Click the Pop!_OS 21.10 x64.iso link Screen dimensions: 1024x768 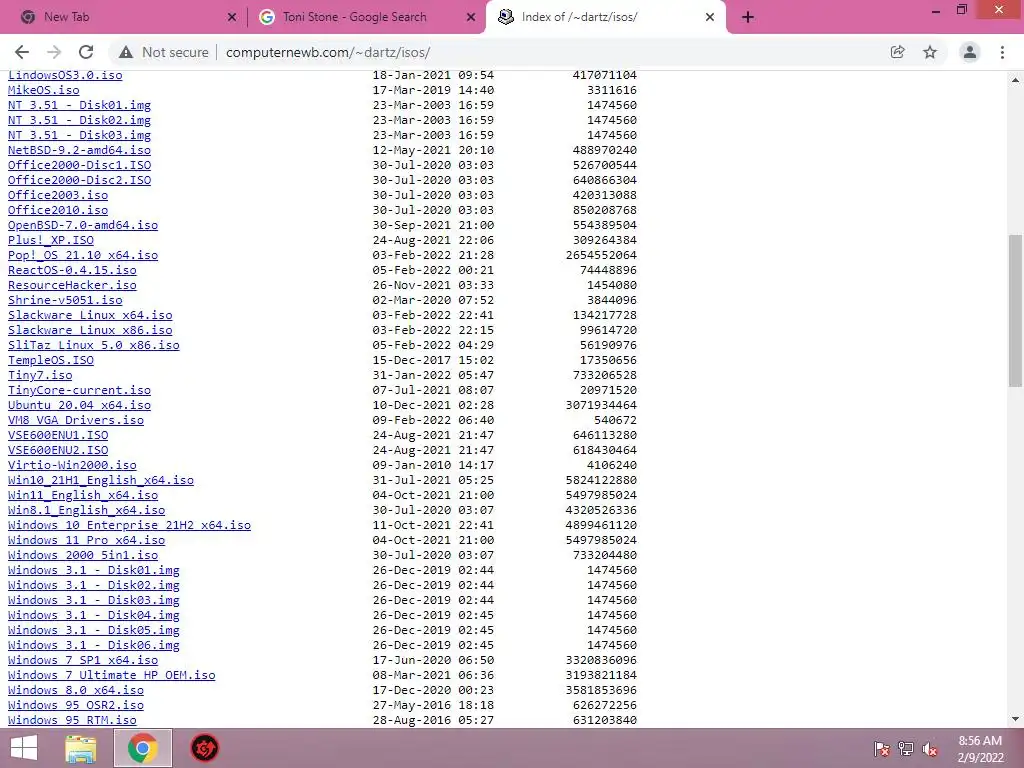pos(83,255)
